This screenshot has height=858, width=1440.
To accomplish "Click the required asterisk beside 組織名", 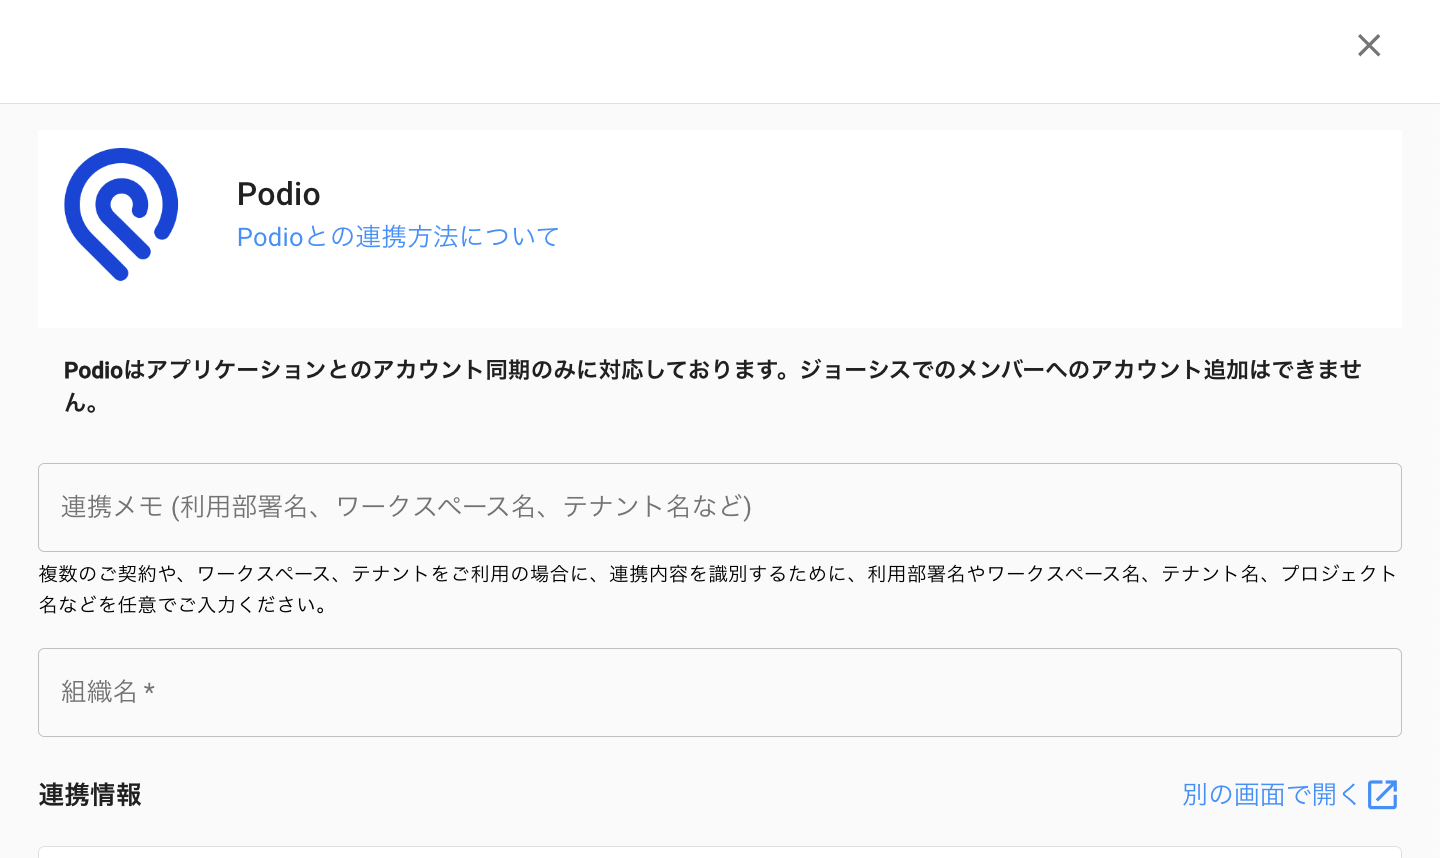I will point(149,691).
